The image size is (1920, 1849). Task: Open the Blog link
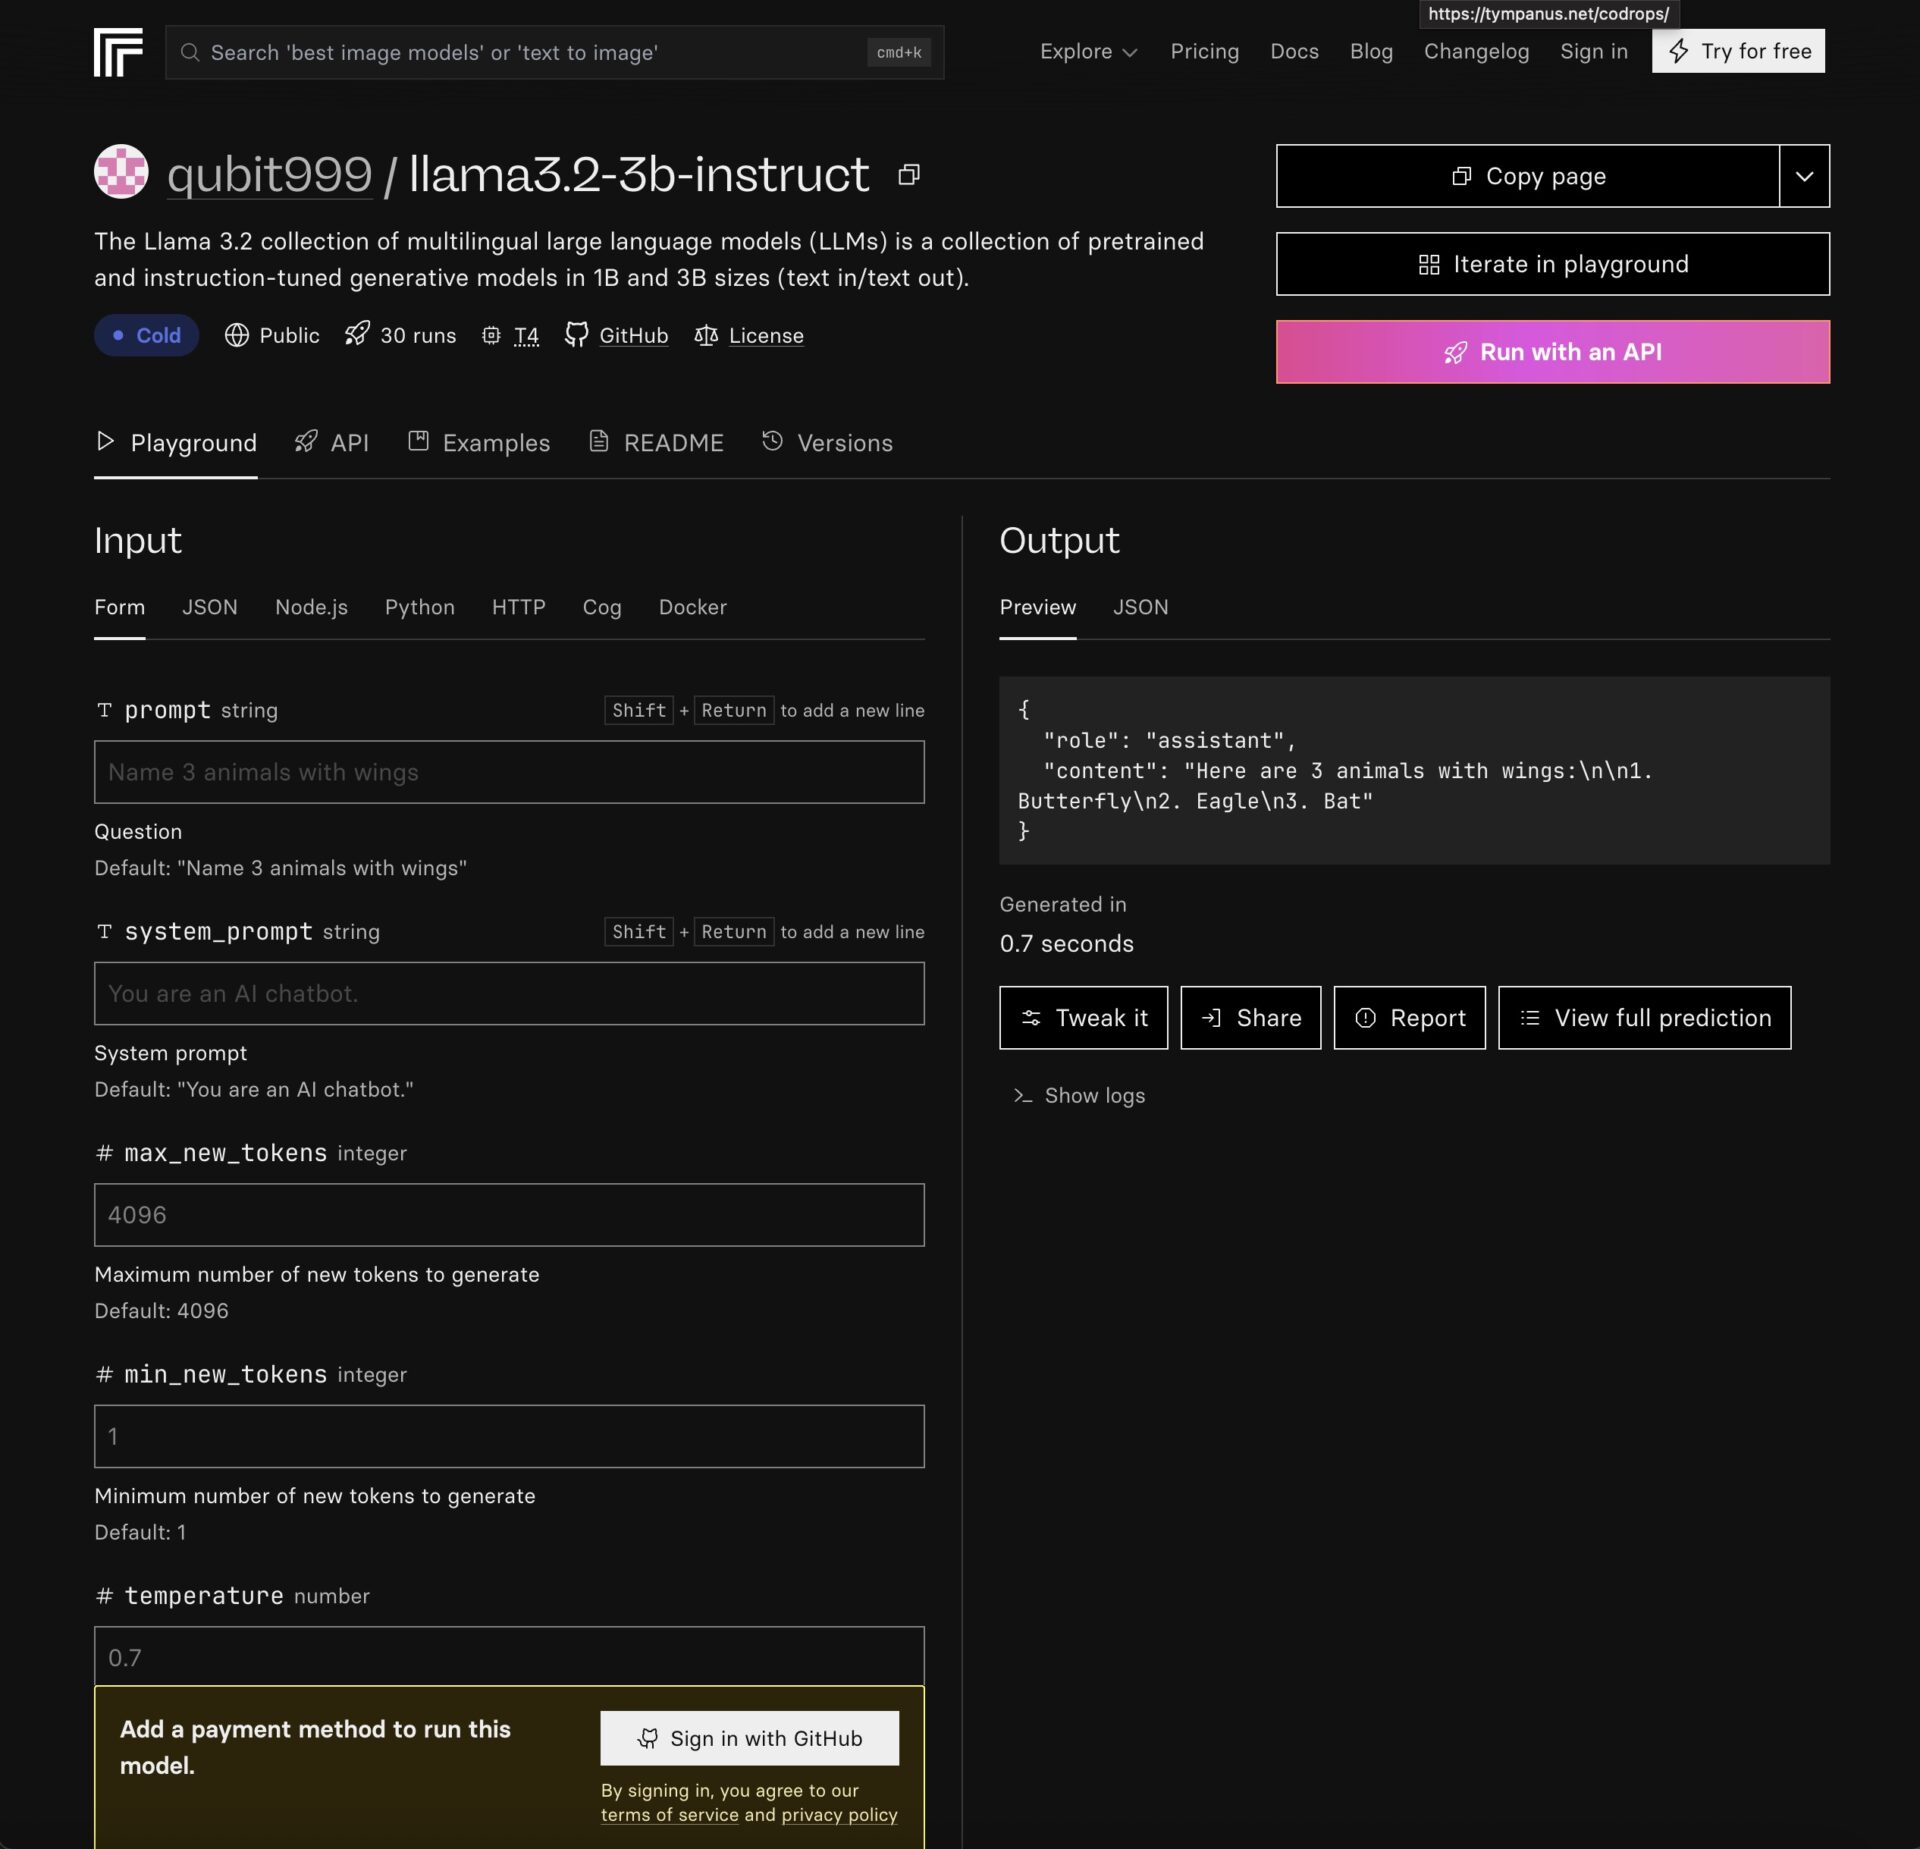pyautogui.click(x=1371, y=51)
